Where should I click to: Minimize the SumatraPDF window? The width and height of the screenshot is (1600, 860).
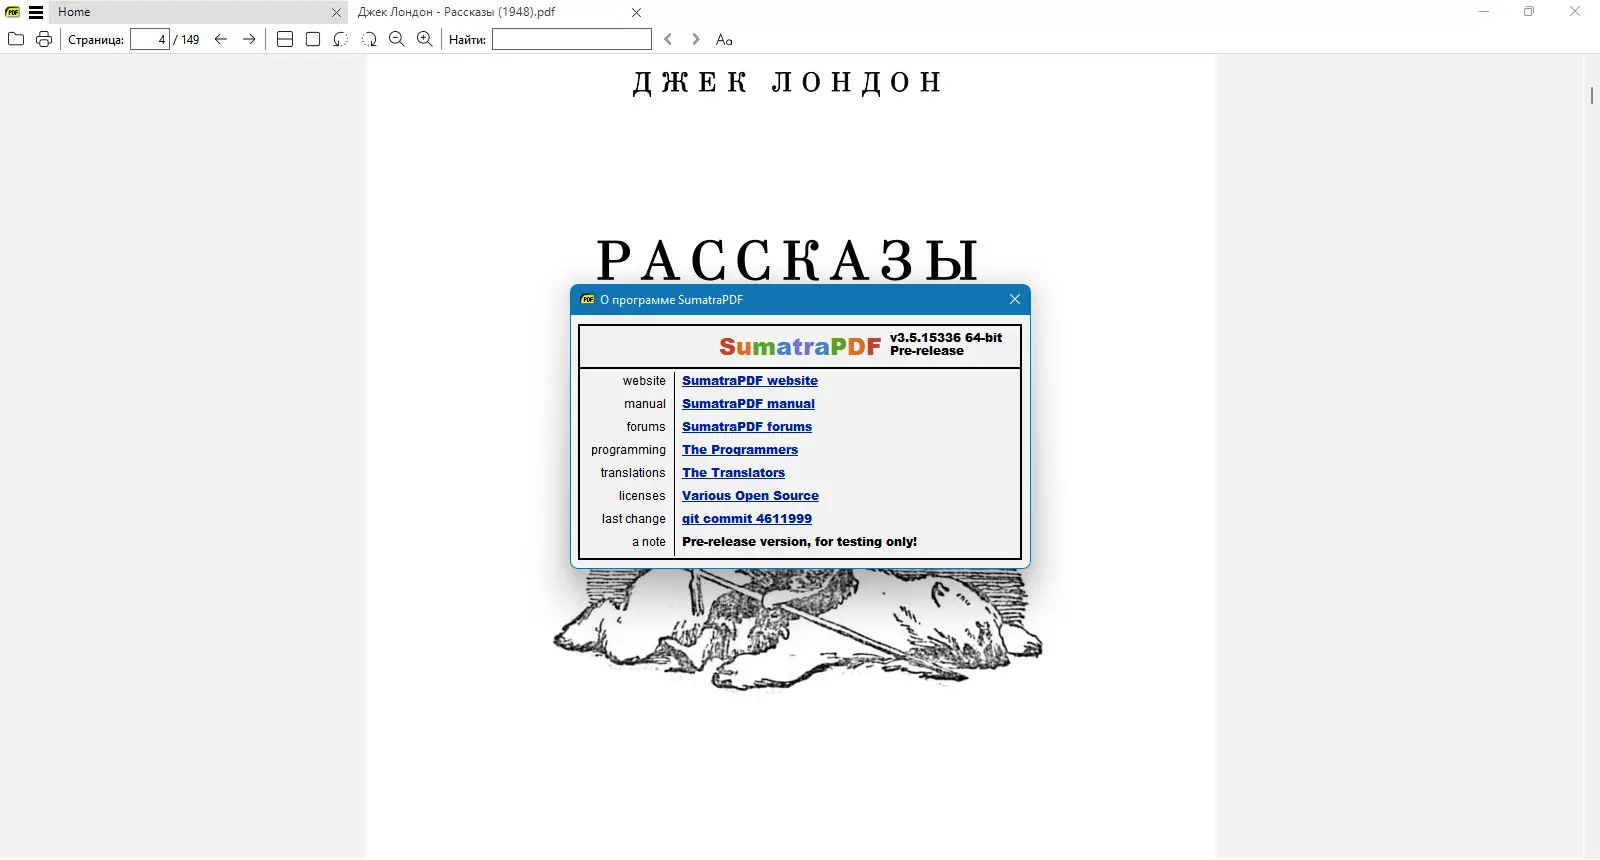click(x=1484, y=12)
